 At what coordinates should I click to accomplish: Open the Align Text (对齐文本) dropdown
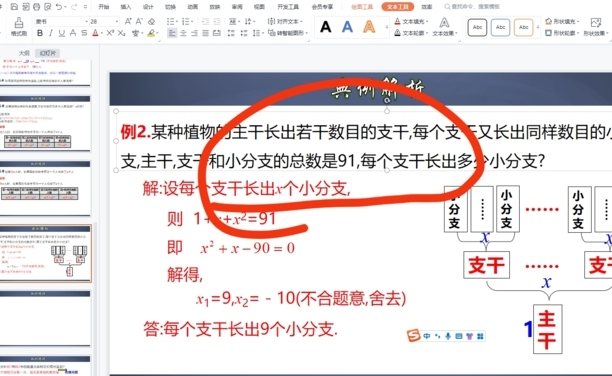[286, 21]
